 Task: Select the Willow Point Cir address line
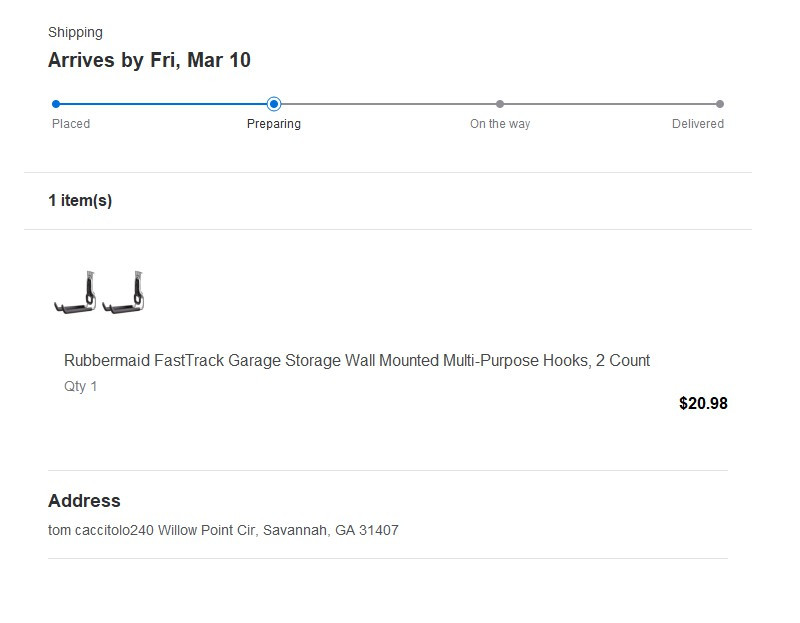tap(223, 531)
